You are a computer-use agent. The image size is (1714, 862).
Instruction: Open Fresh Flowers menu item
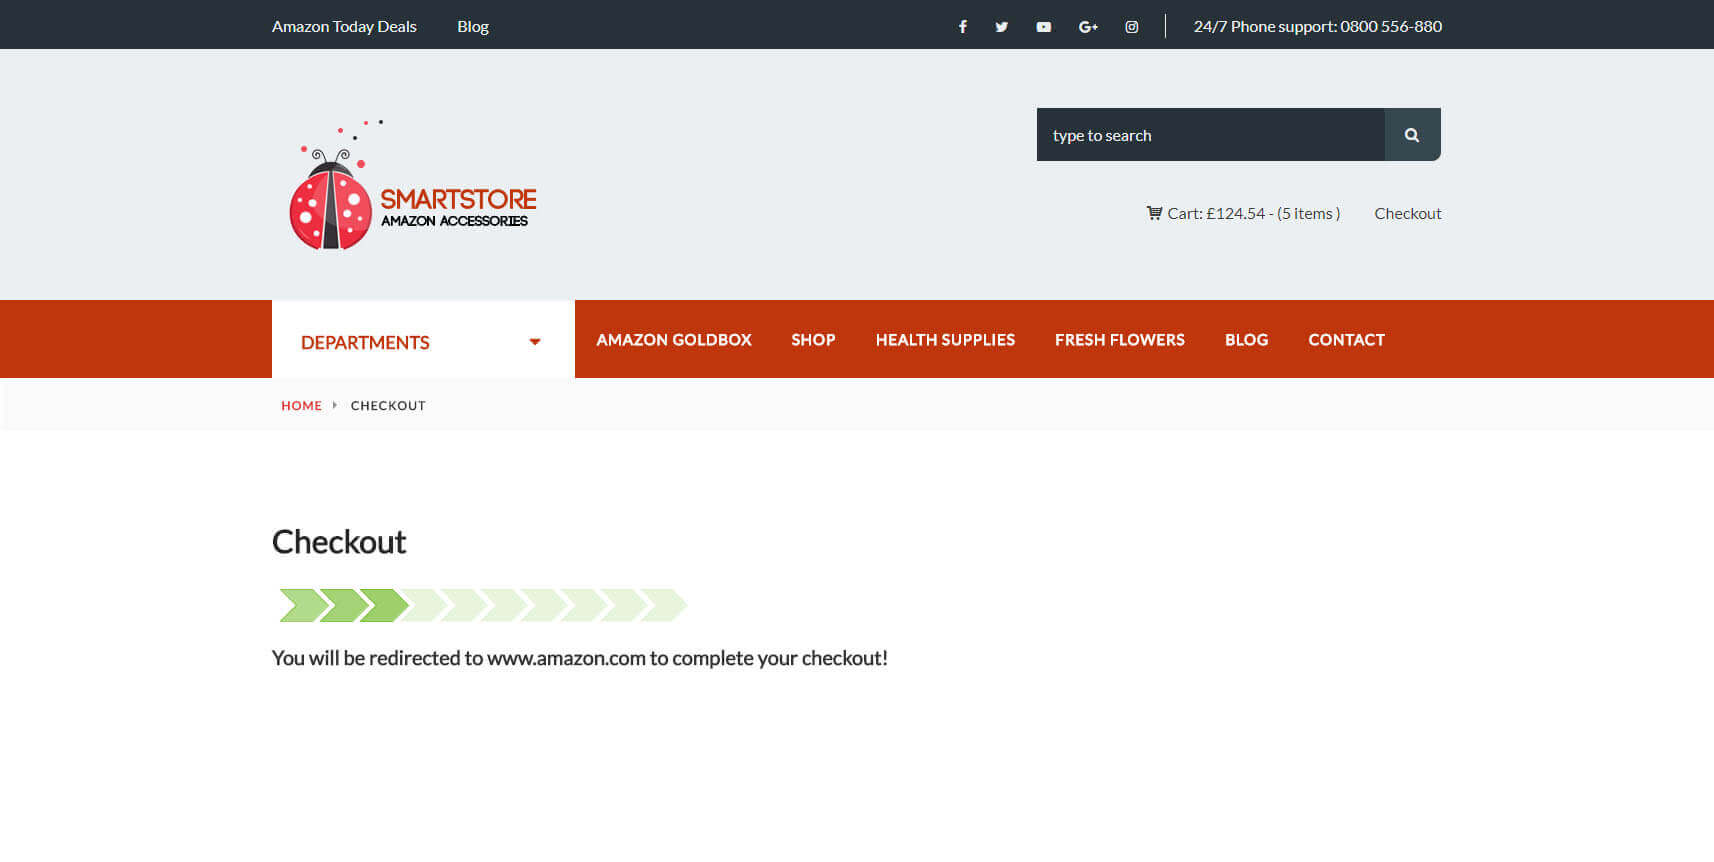1119,340
